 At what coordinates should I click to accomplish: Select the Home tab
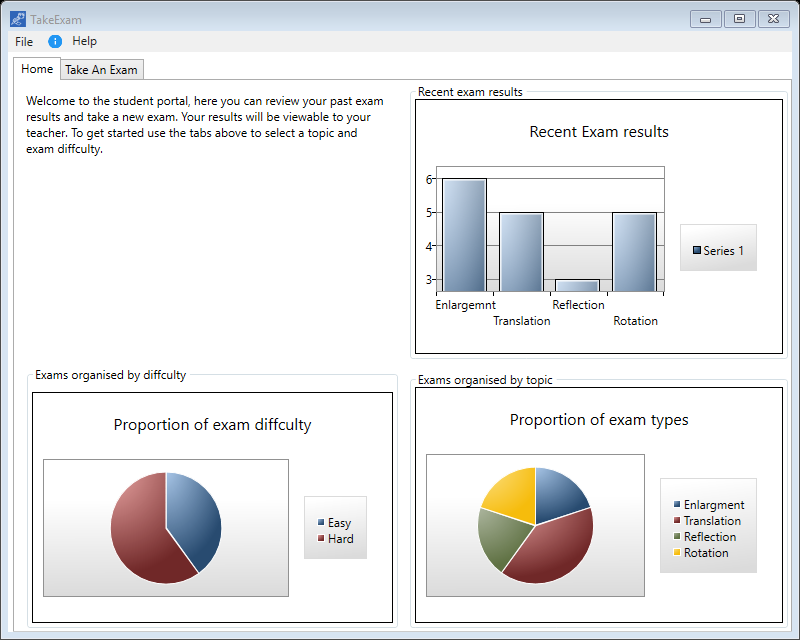coord(36,69)
